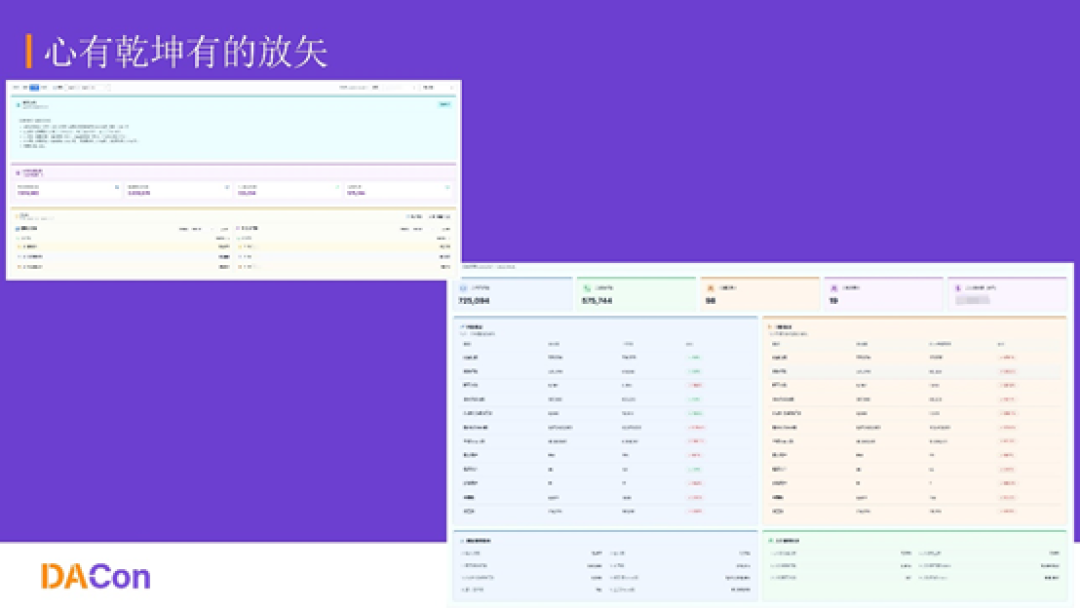Click the icon on the first purple-value KPI card

[116, 187]
